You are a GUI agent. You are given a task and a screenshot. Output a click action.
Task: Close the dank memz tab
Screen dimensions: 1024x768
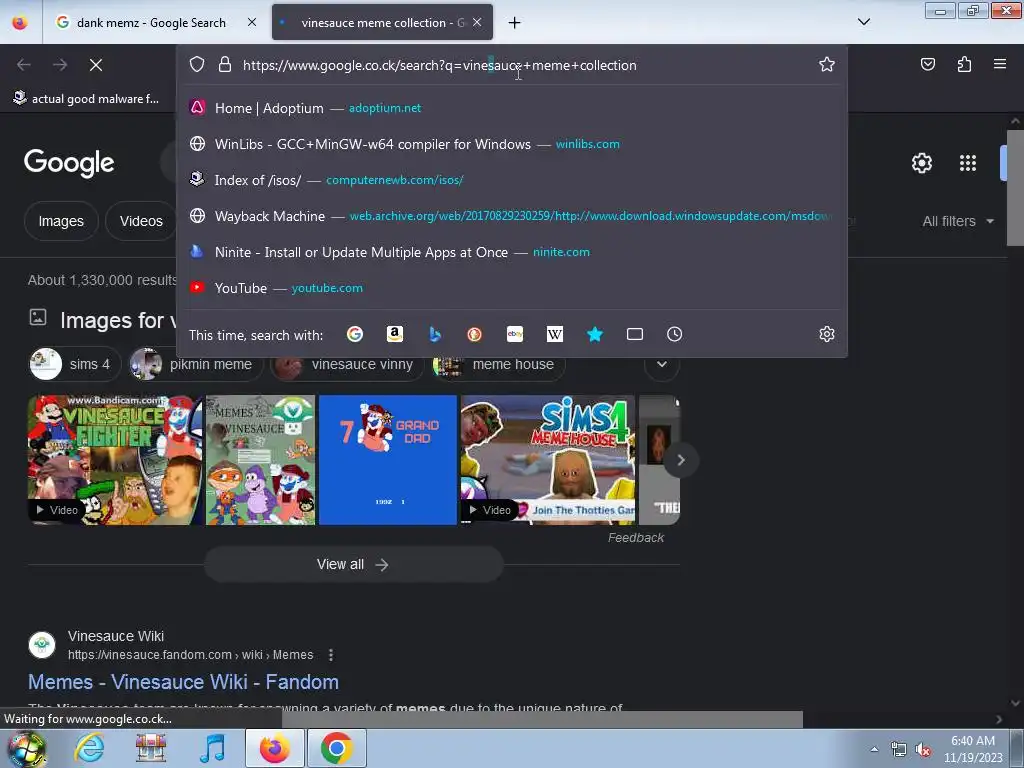[x=252, y=22]
